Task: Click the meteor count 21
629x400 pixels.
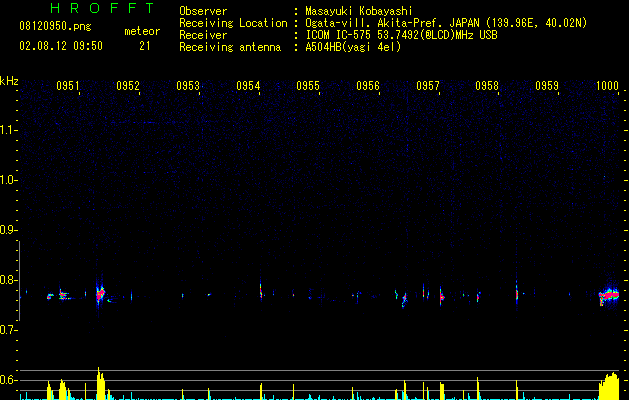Action: point(145,46)
